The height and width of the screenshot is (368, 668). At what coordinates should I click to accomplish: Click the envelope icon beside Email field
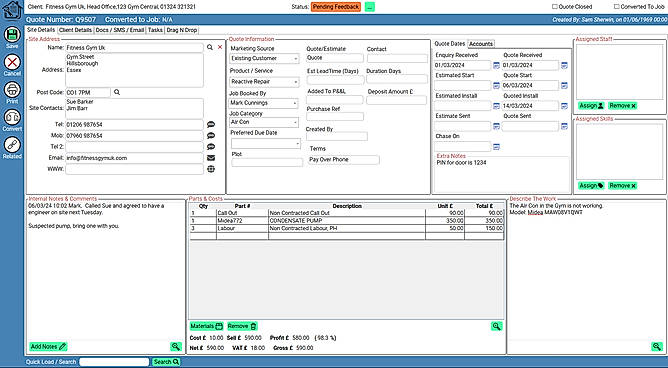tap(211, 158)
